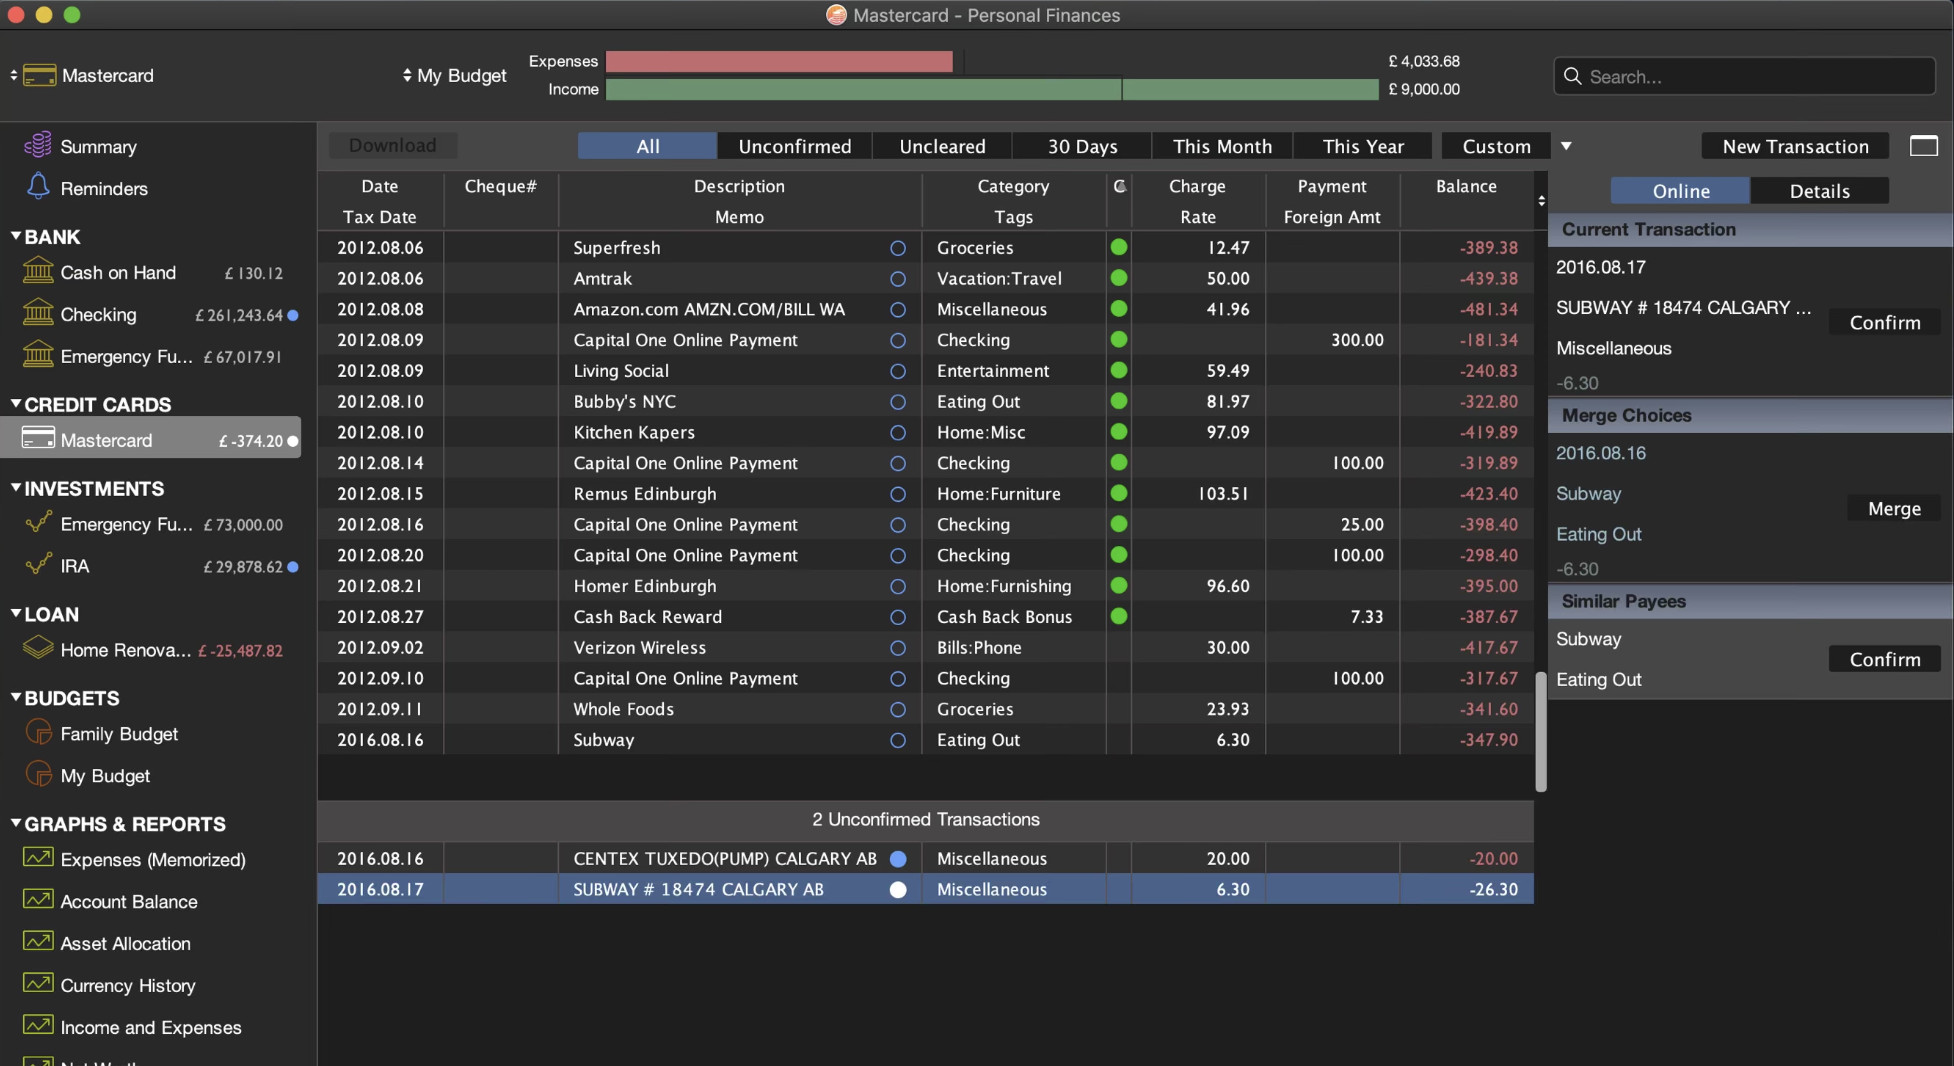Screen dimensions: 1954x1066
Task: Select the This Month filter tab
Action: 1221,146
